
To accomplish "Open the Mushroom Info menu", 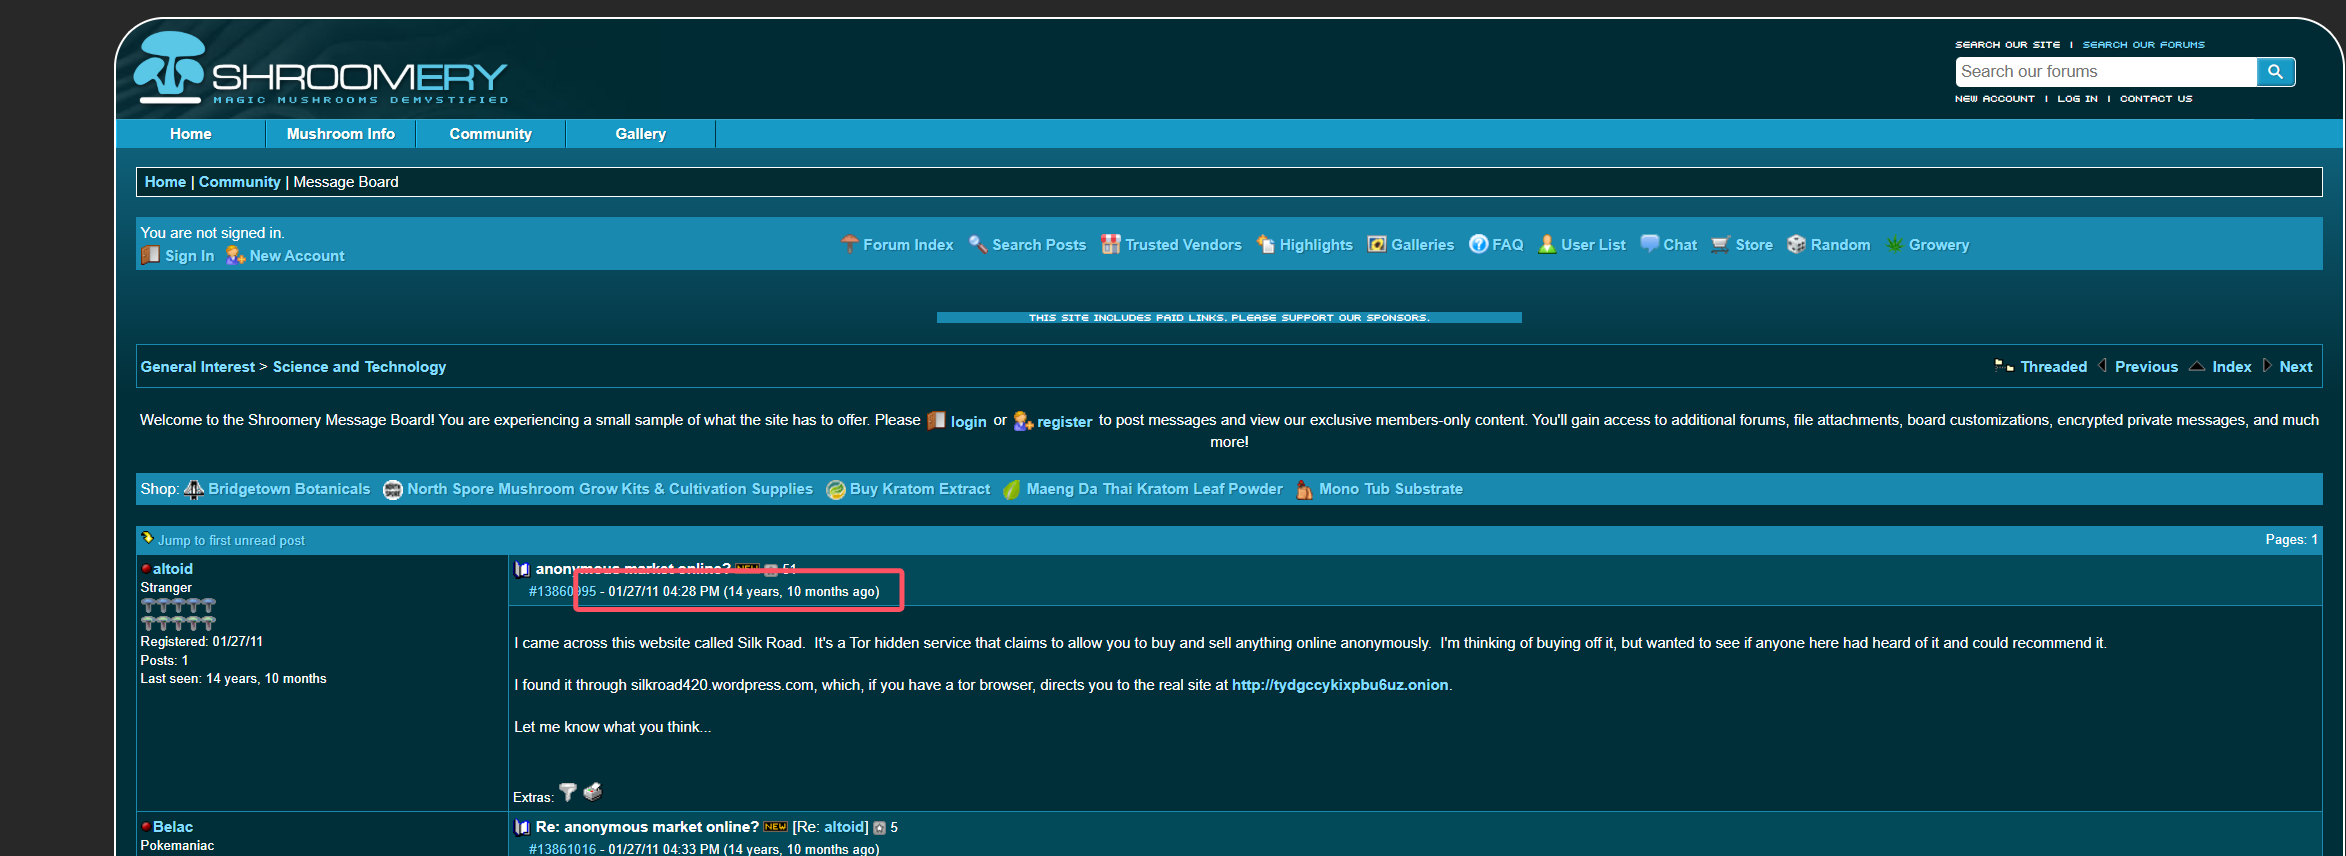I will (x=340, y=134).
